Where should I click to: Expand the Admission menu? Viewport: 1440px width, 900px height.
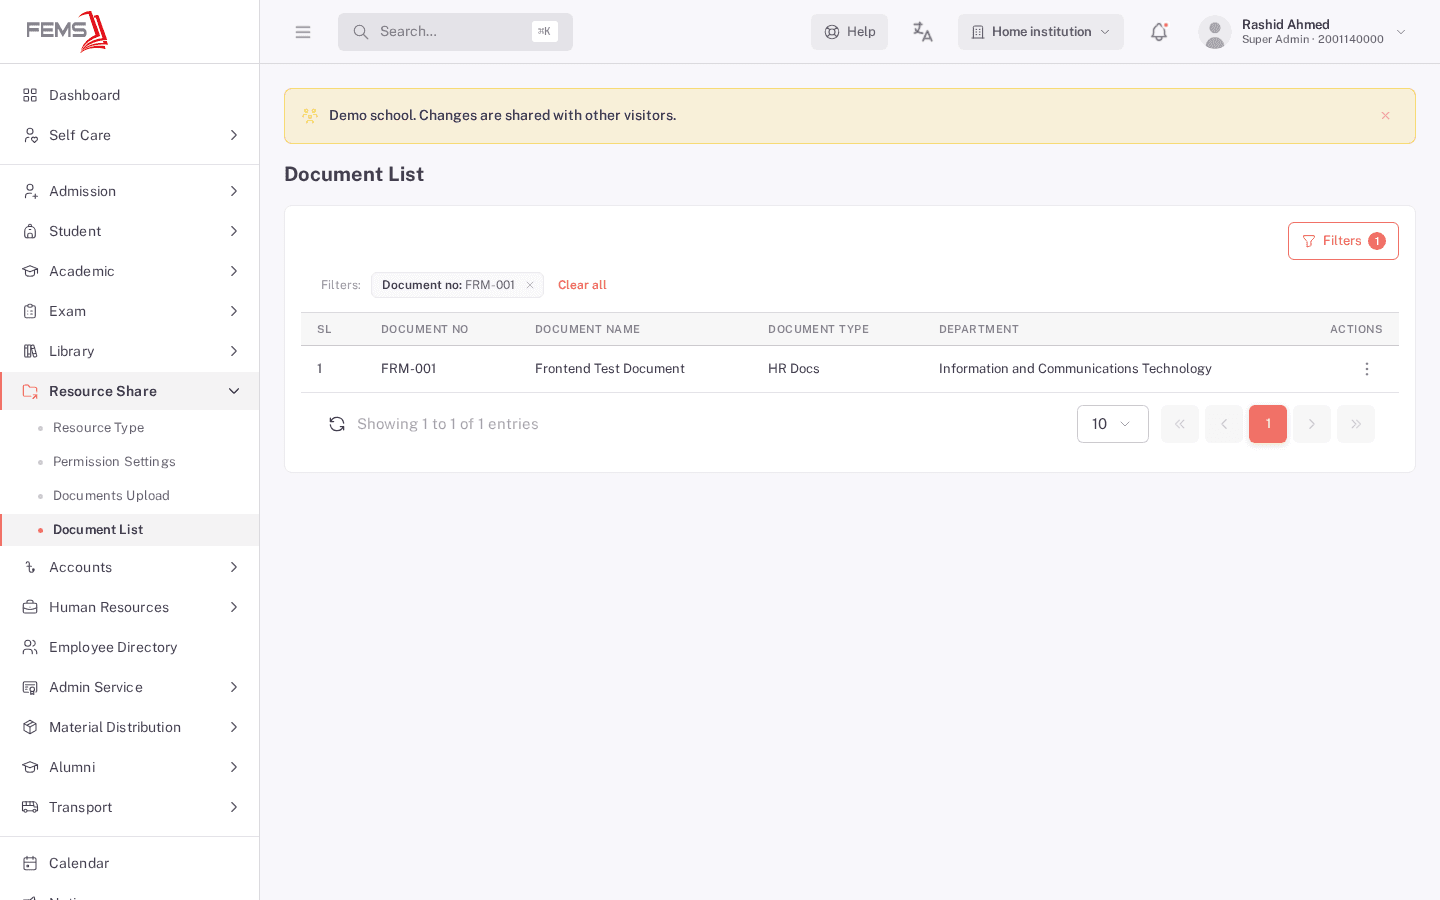pyautogui.click(x=130, y=191)
